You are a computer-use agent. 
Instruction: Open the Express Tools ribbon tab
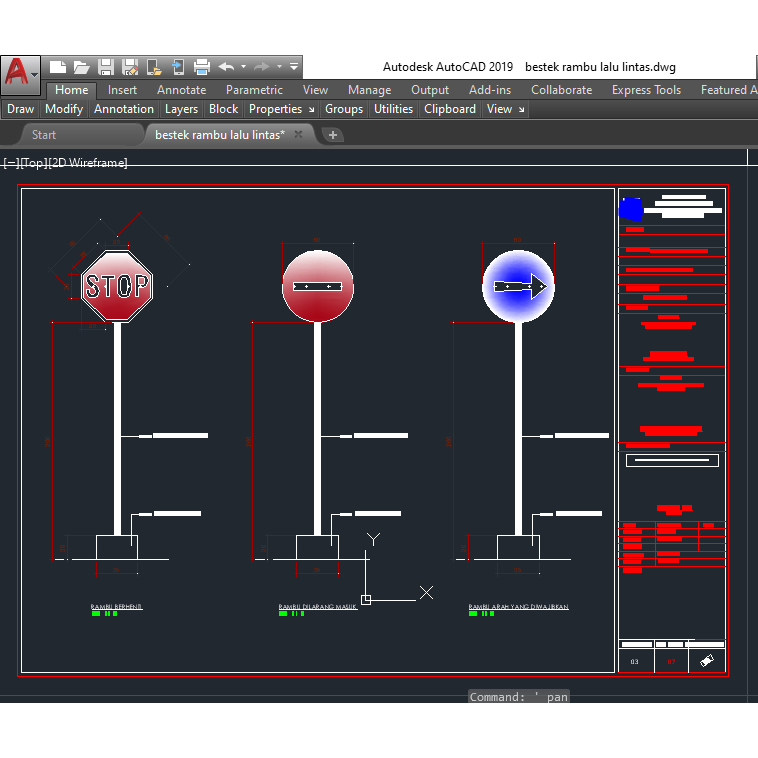pos(646,90)
